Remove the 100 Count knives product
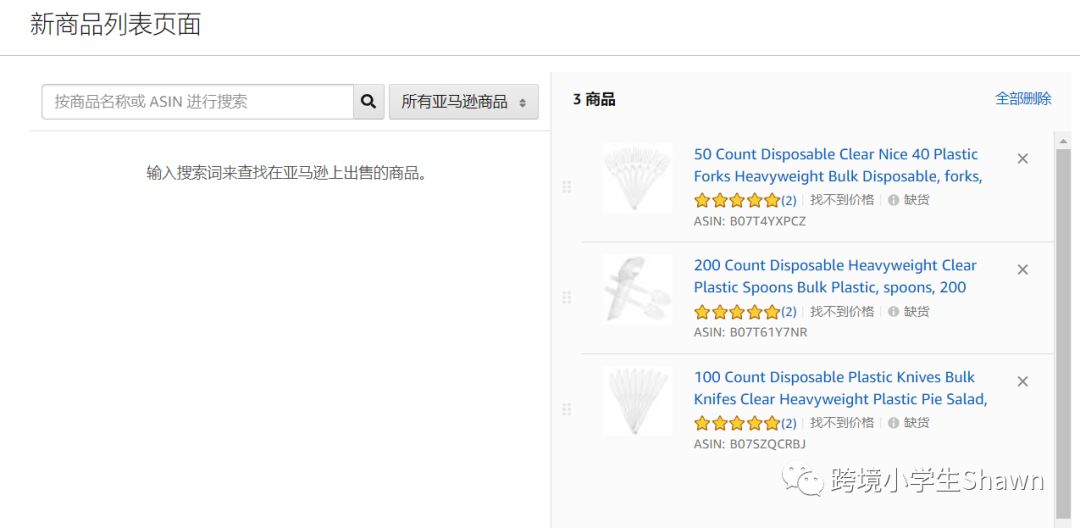Image resolution: width=1080 pixels, height=528 pixels. tap(1022, 381)
